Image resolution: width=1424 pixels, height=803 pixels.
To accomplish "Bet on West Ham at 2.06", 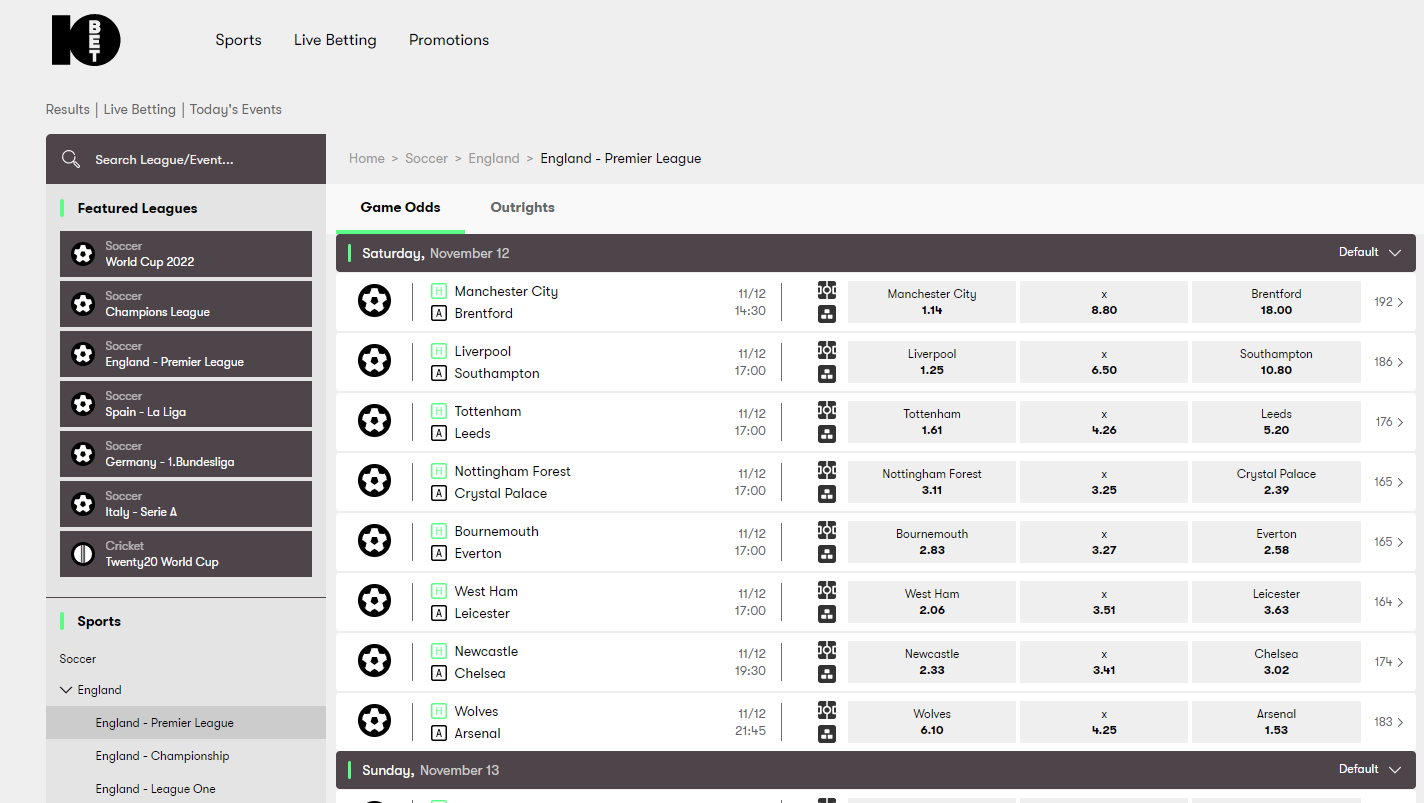I will click(x=932, y=602).
